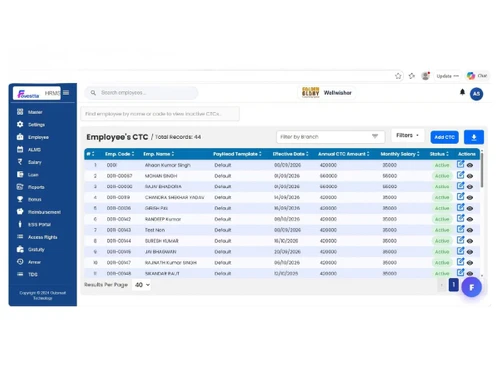The height and width of the screenshot is (375, 500).
Task: Open Access Rights in sidebar
Action: [x=43, y=237]
